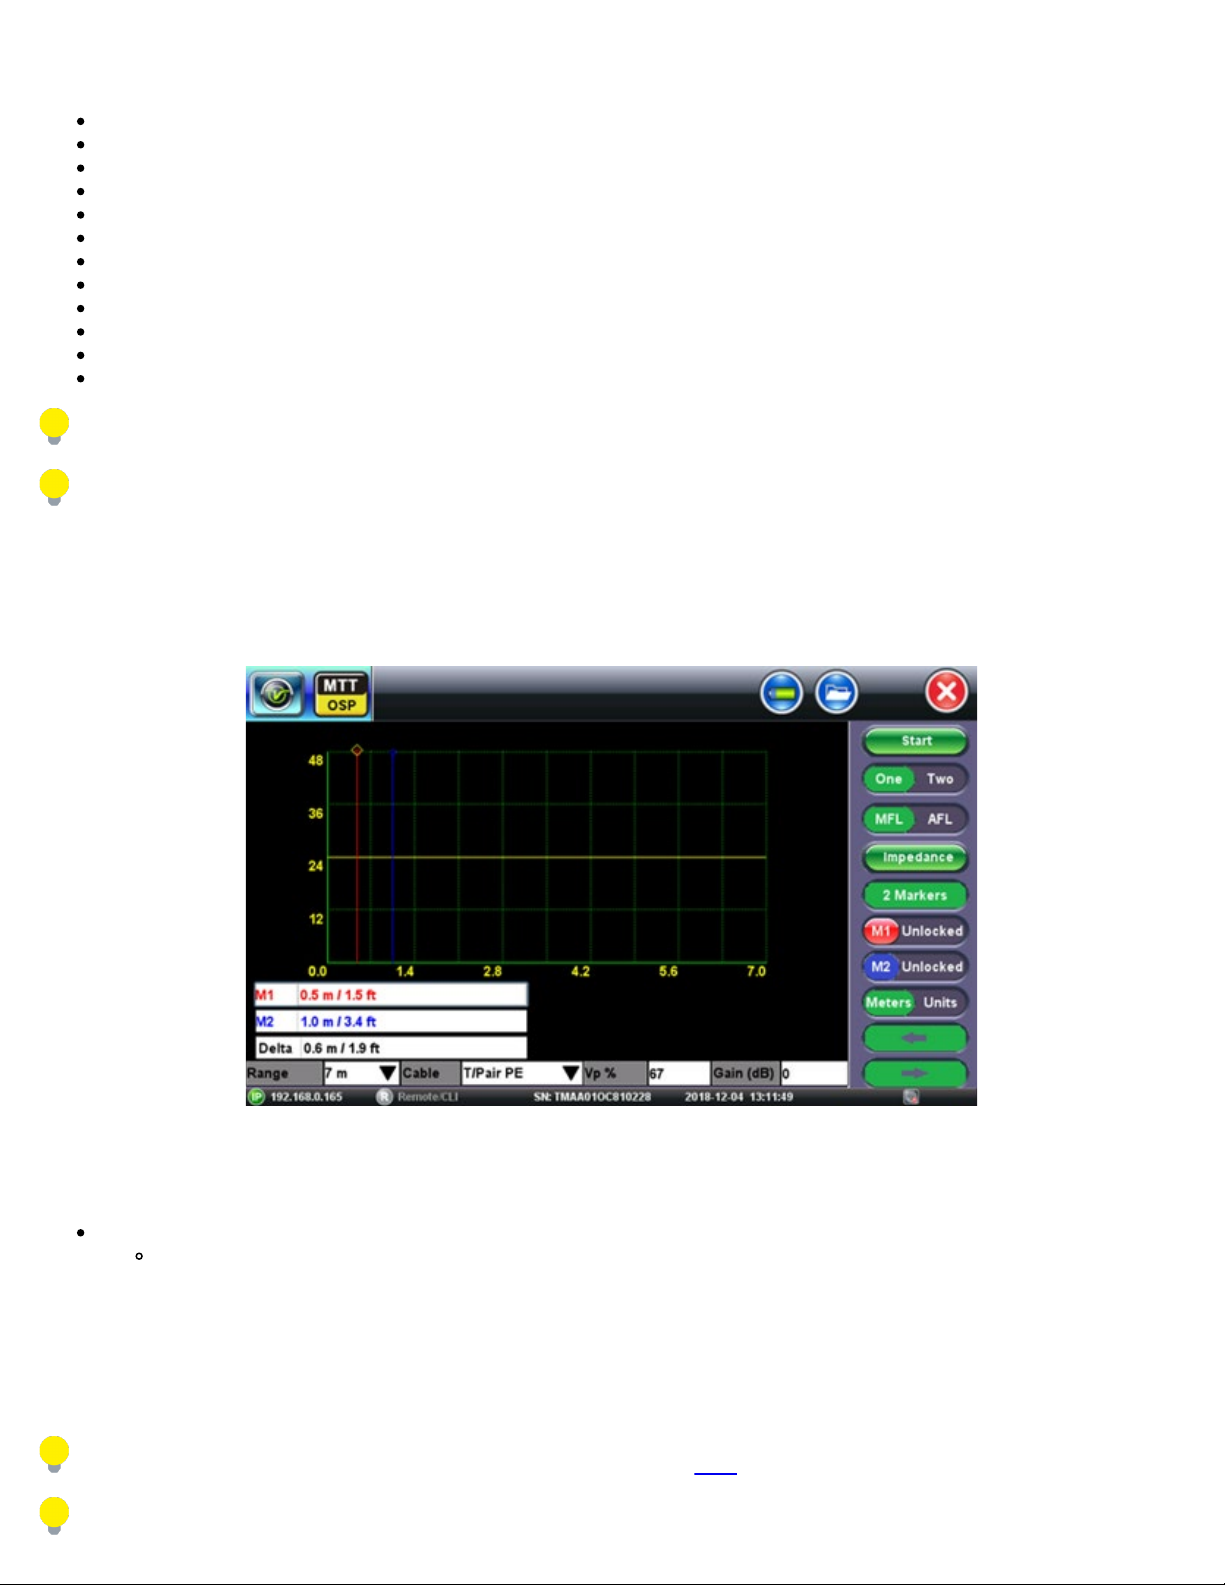The width and height of the screenshot is (1225, 1585).
Task: Click the x-axis value 2.8
Action: 493,971
